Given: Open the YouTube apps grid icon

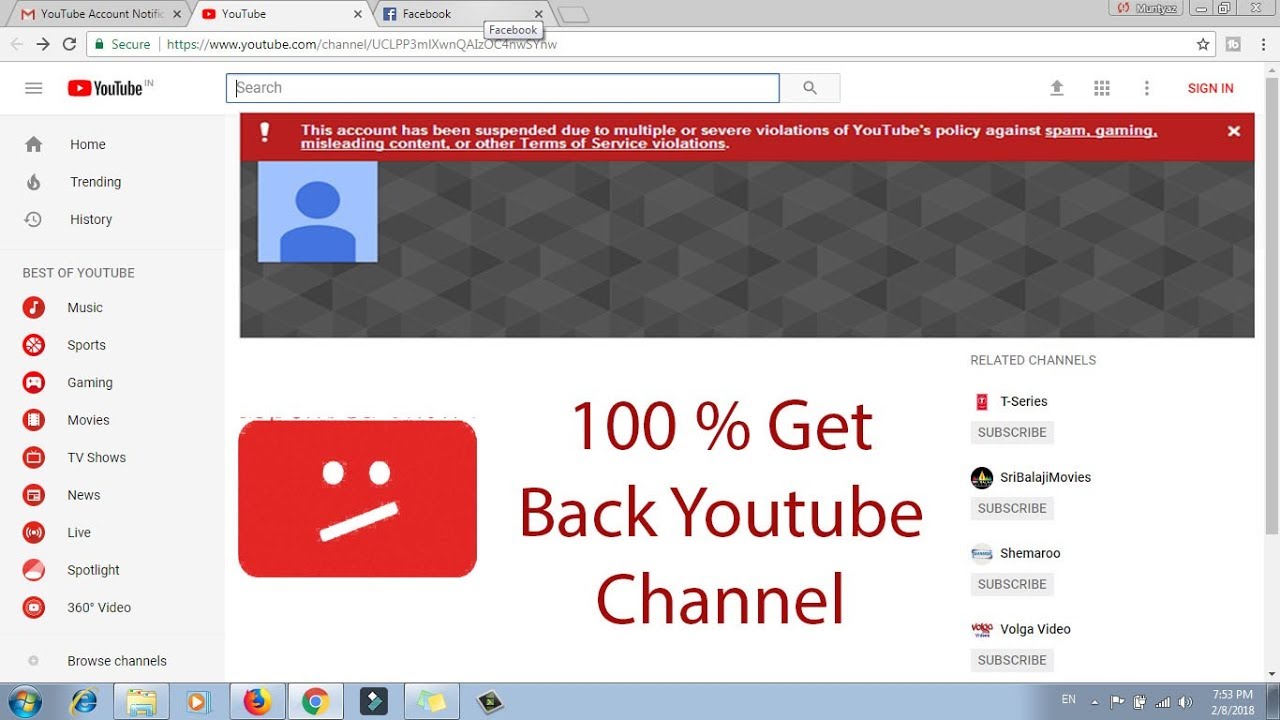Looking at the screenshot, I should (x=1102, y=88).
